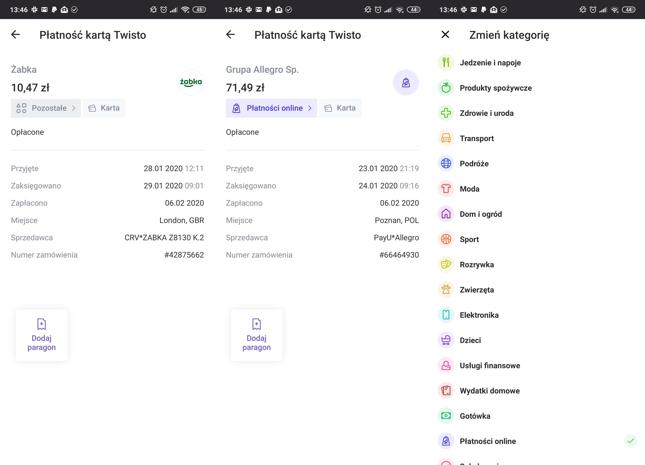Choose Gotówka category label
This screenshot has width=645, height=465.
(x=475, y=416)
